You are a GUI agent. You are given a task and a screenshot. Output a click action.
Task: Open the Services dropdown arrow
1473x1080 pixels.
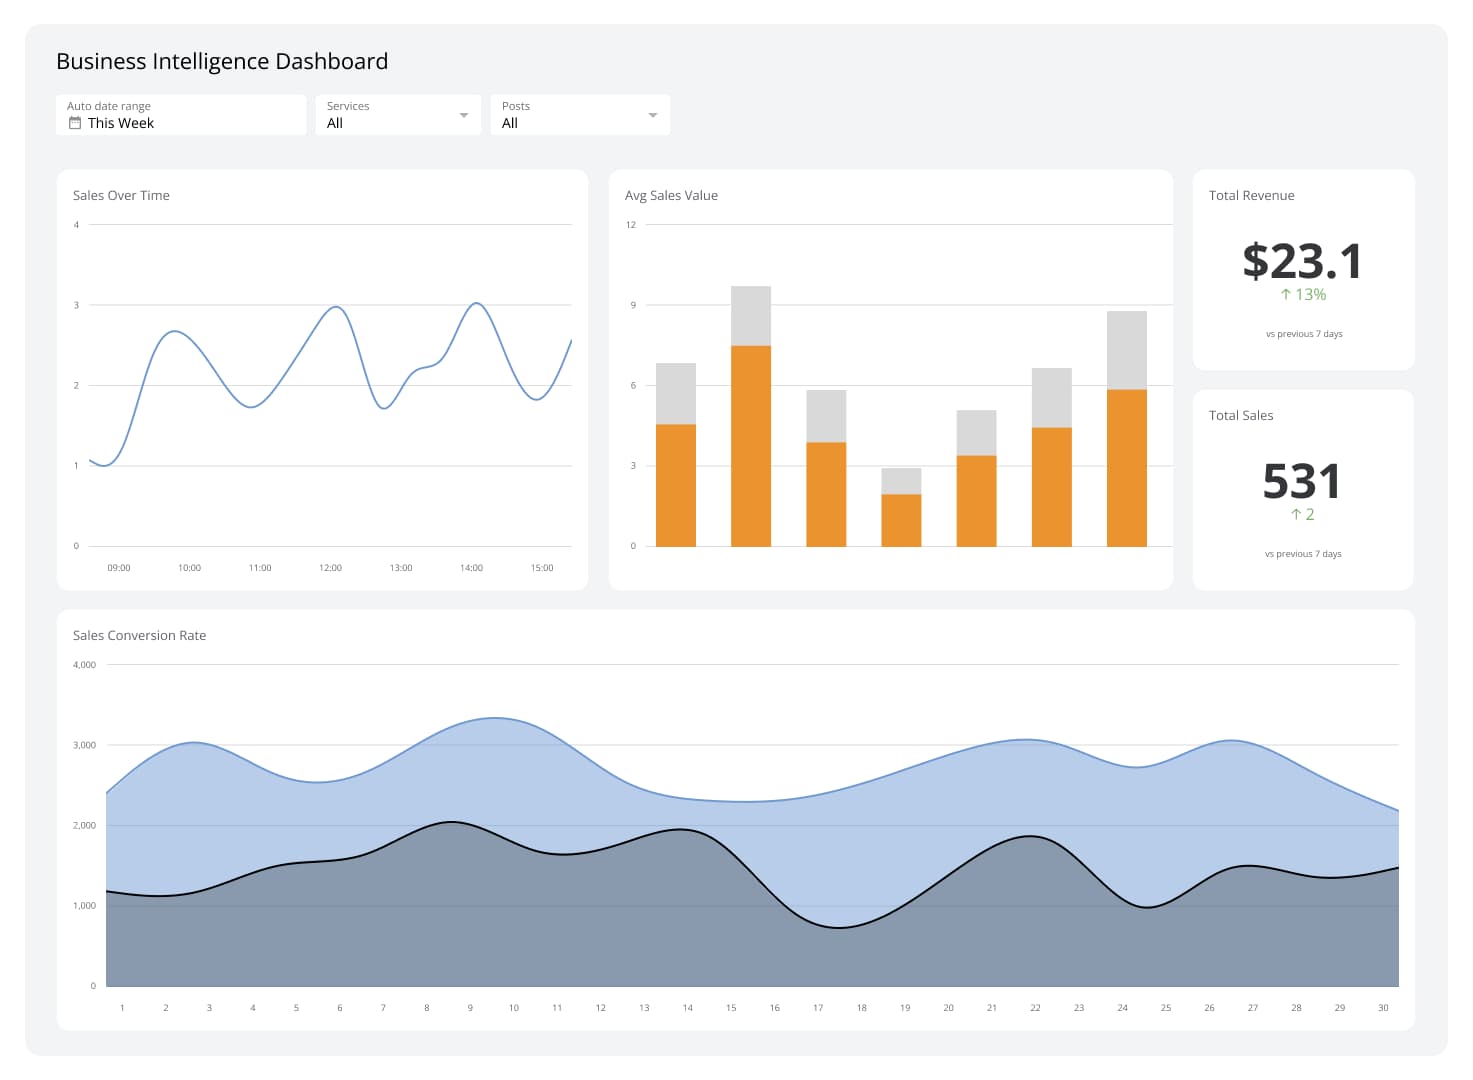(x=464, y=114)
